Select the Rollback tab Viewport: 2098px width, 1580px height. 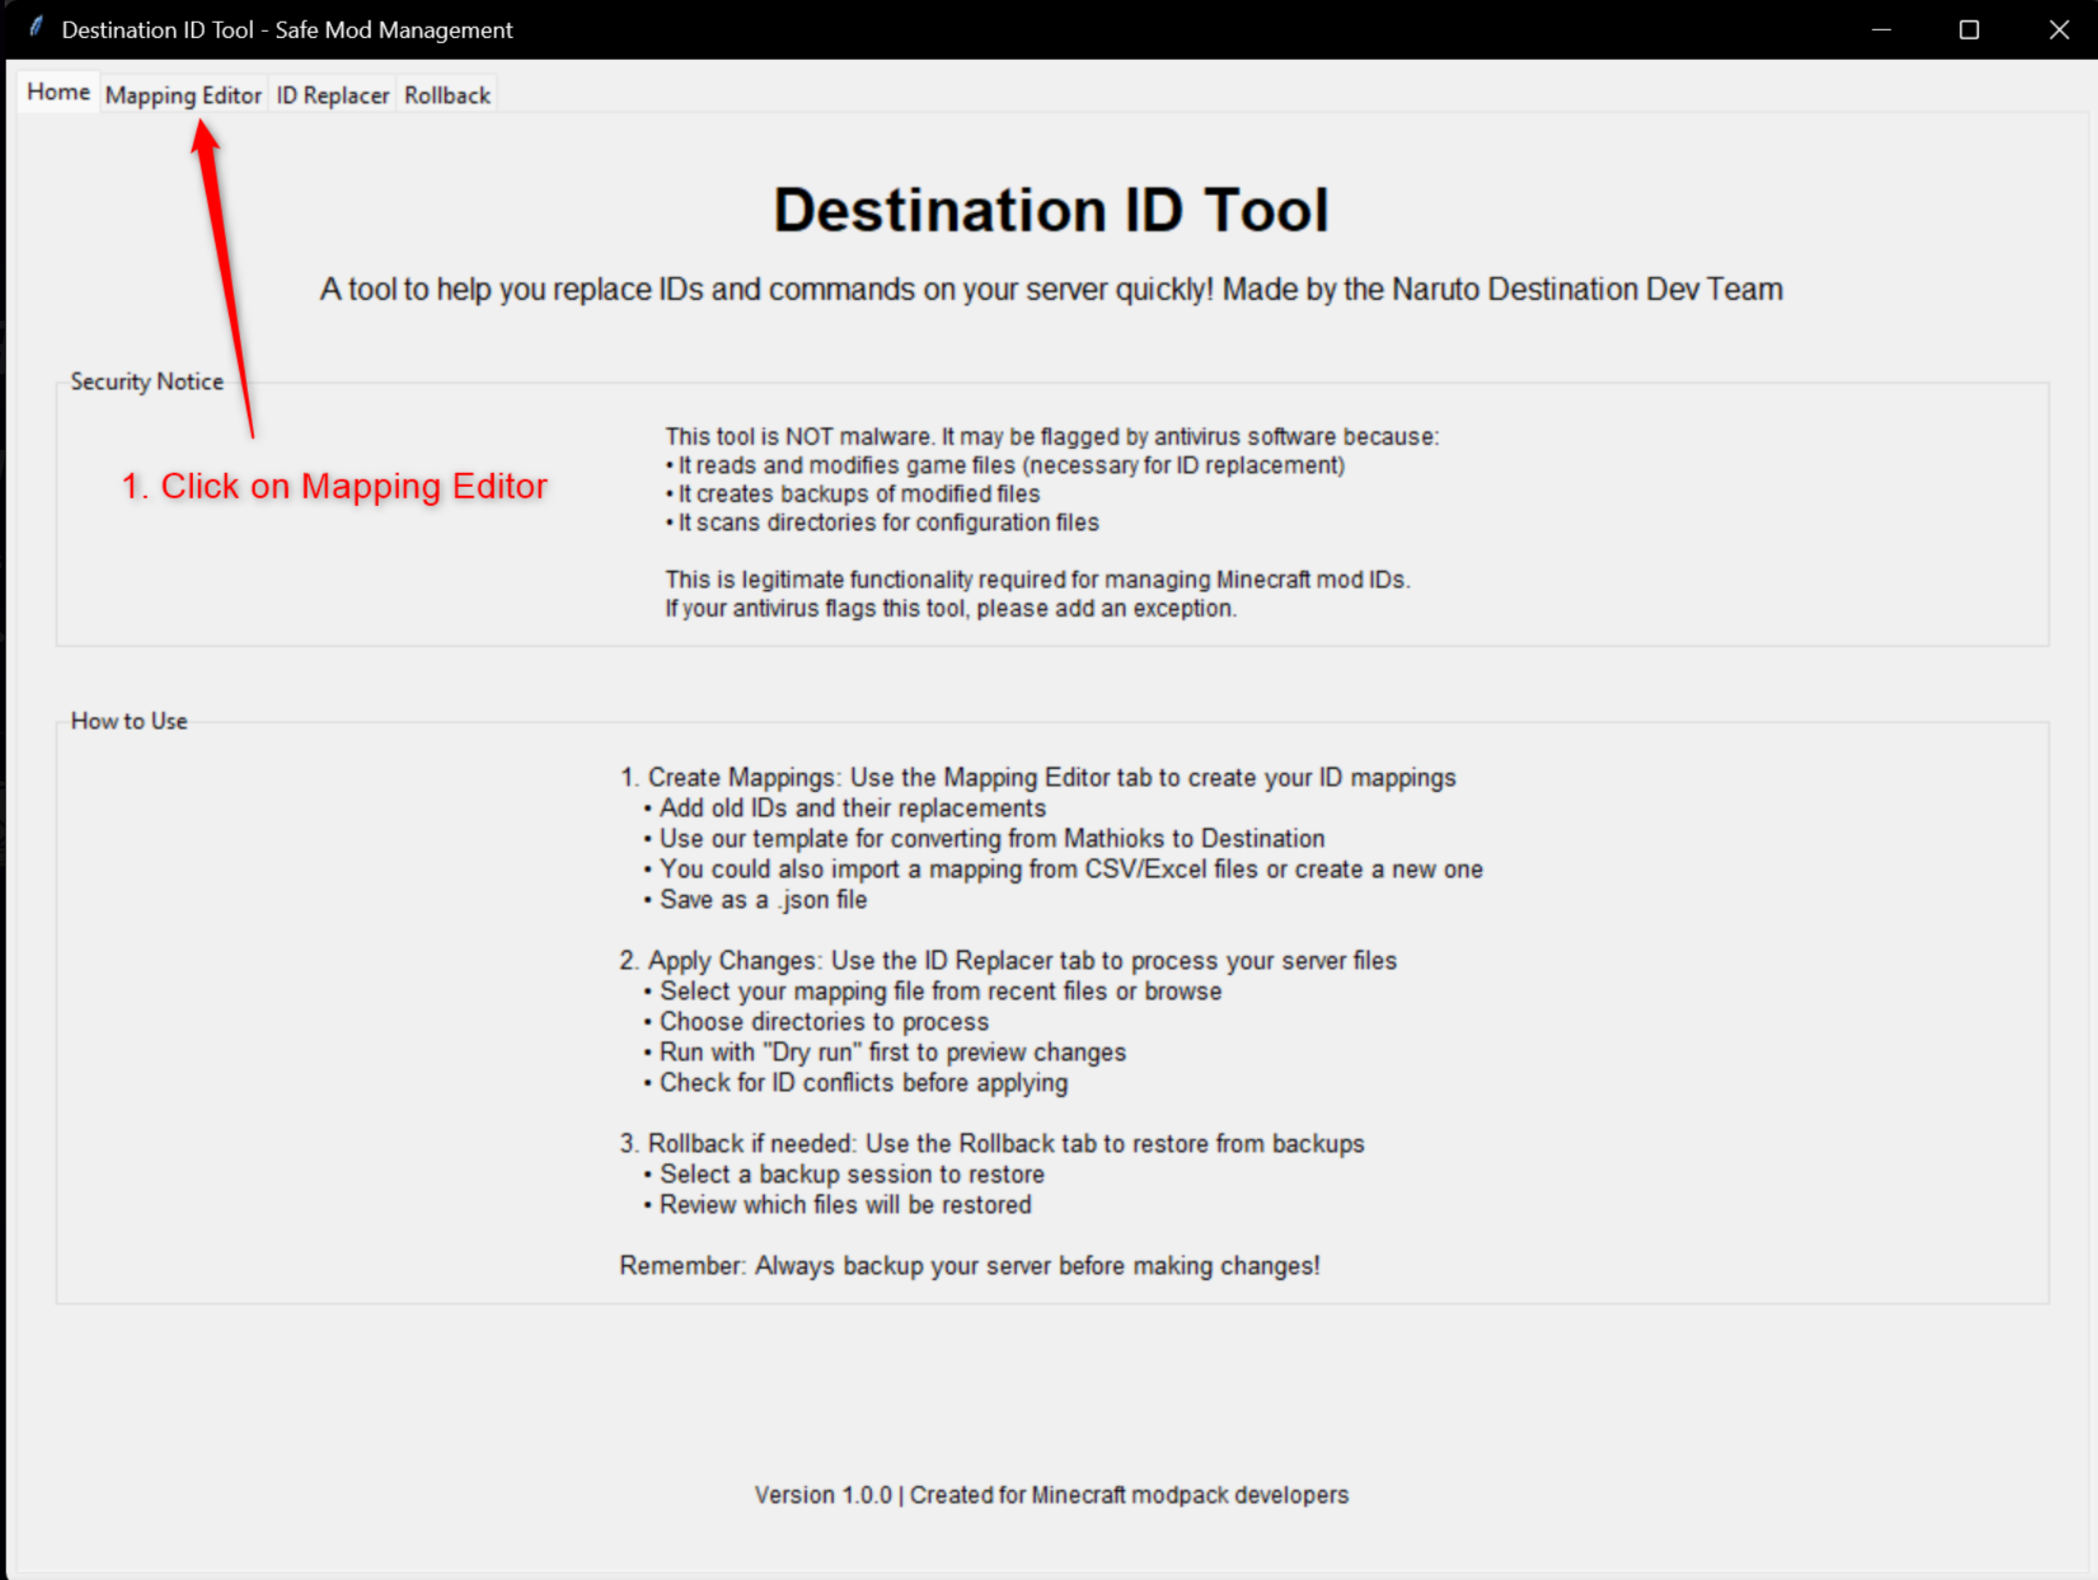446,94
